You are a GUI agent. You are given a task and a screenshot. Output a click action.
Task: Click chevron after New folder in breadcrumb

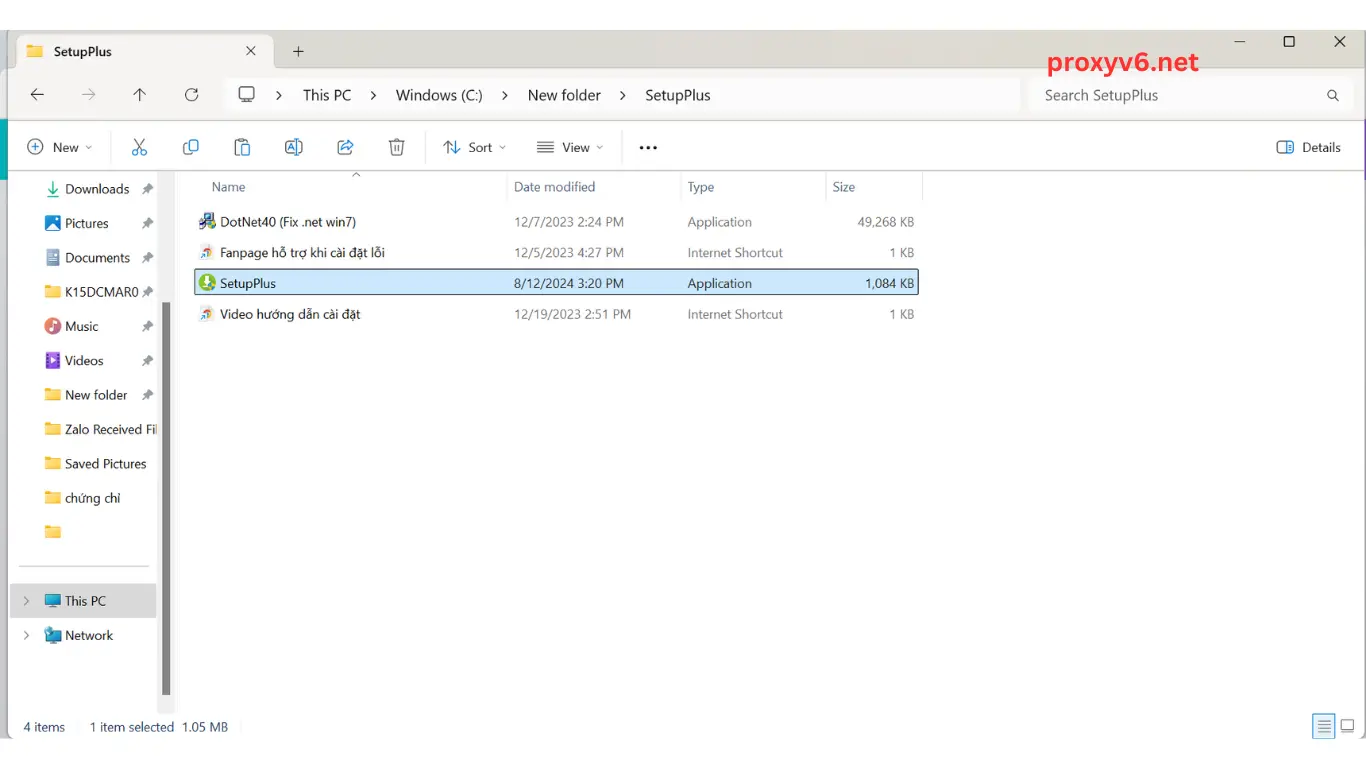[623, 96]
